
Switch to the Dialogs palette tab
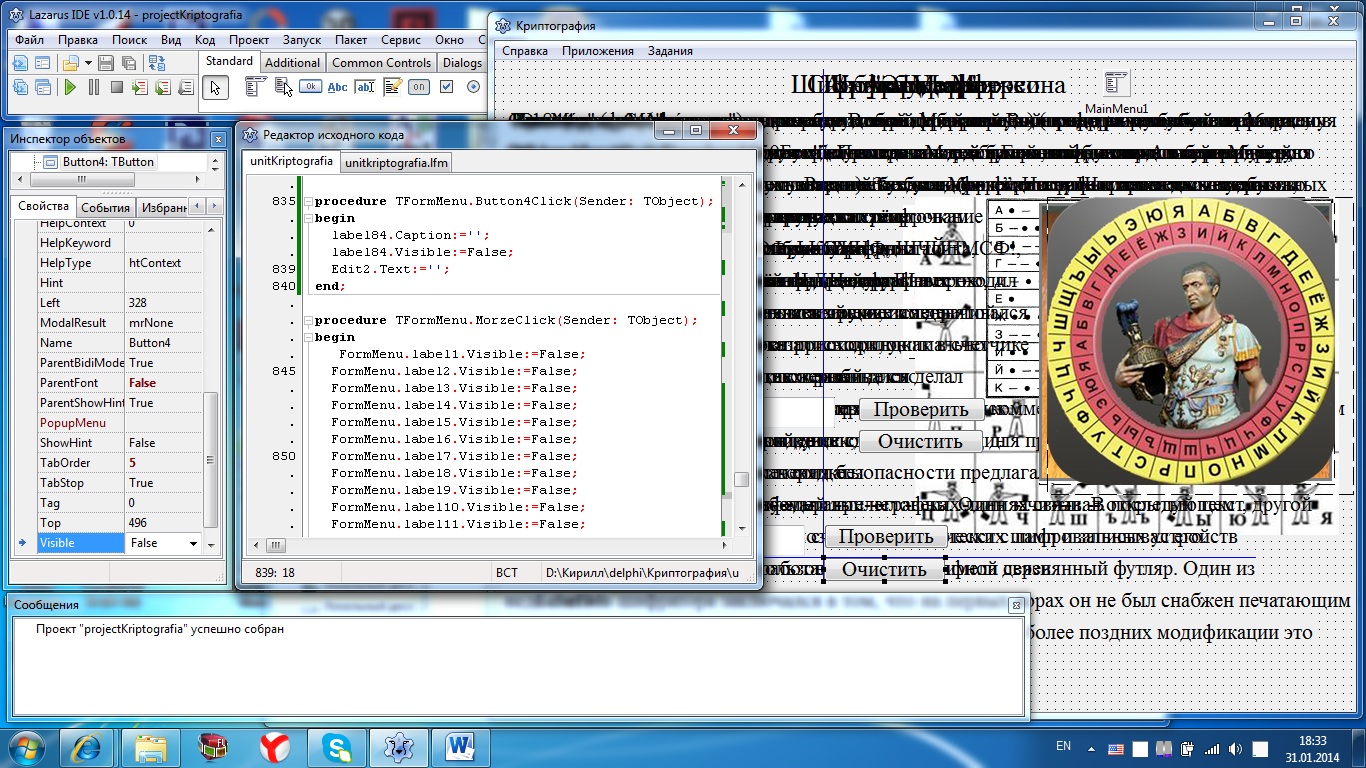[x=462, y=62]
